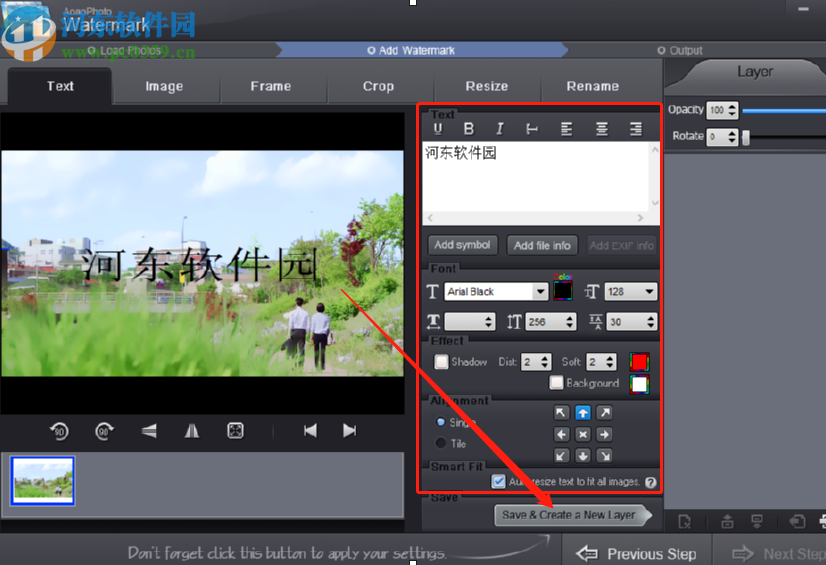Click the Add file info button
Viewport: 826px width, 565px height.
542,245
